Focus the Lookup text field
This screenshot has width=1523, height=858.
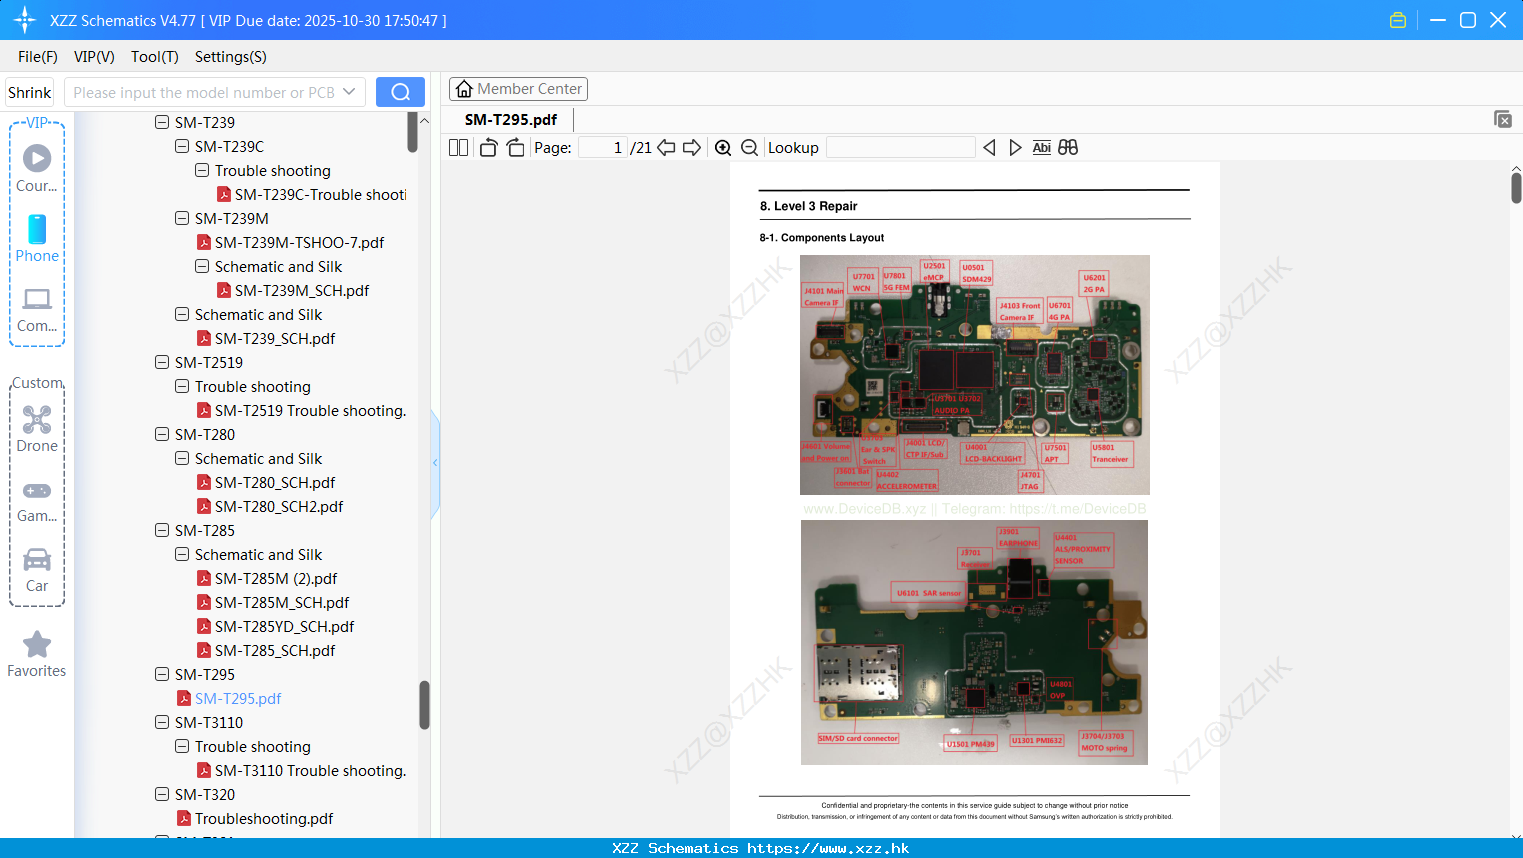[901, 148]
